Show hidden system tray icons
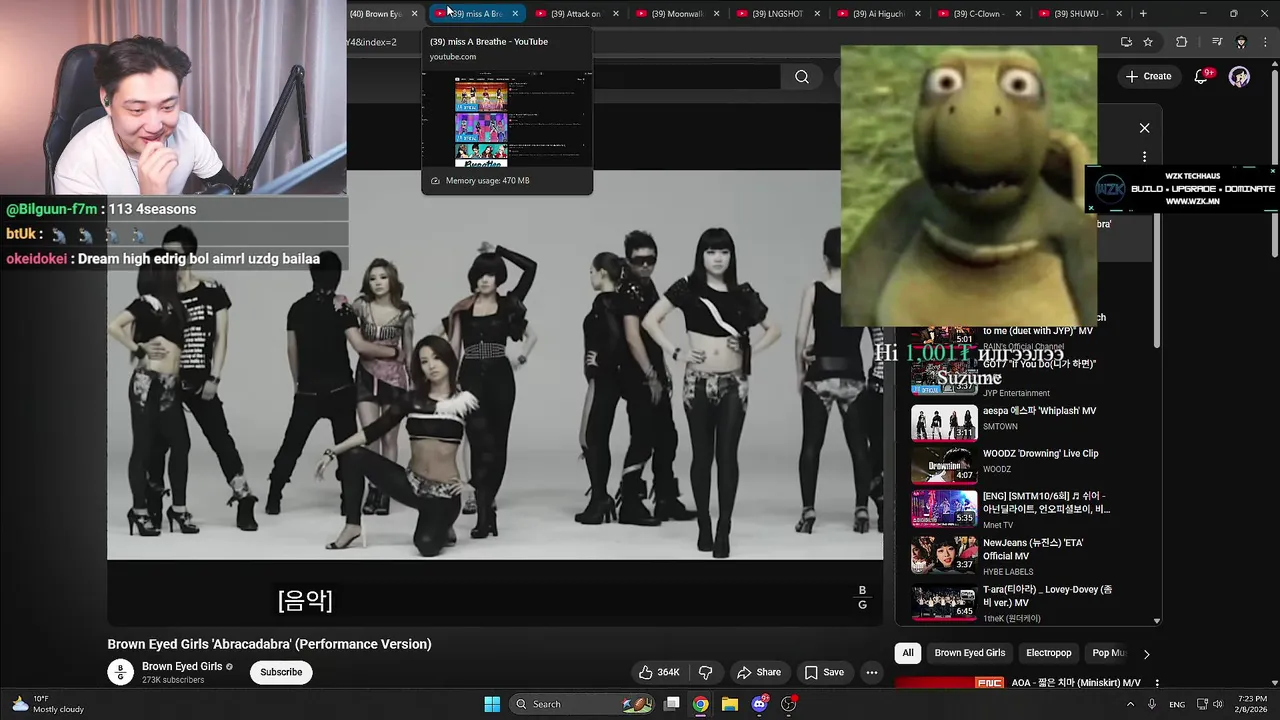Viewport: 1280px width, 720px height. click(1131, 704)
